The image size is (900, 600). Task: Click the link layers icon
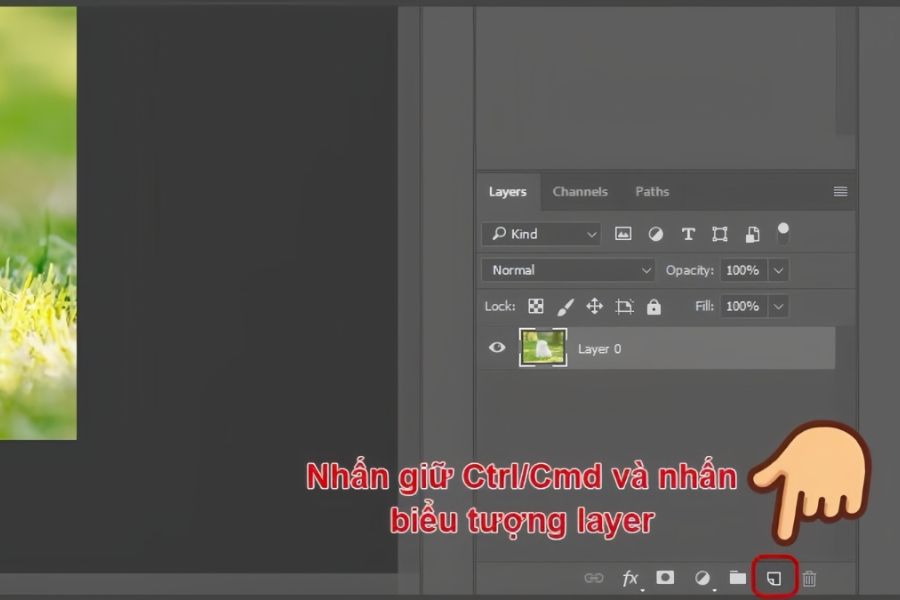click(594, 578)
